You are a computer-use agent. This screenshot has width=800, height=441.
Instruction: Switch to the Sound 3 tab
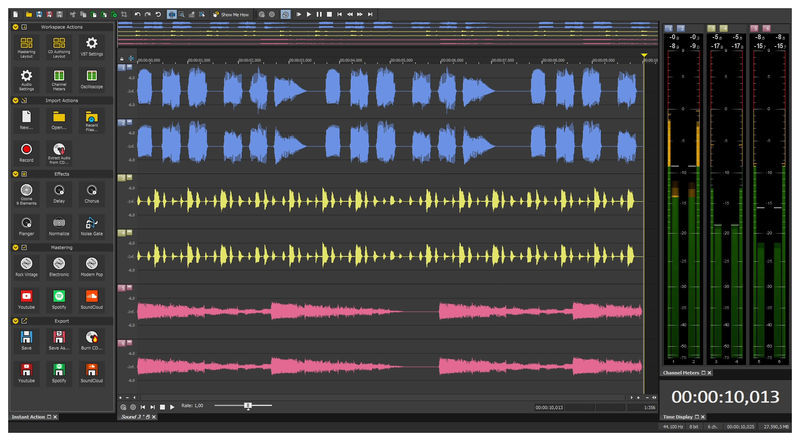point(133,416)
